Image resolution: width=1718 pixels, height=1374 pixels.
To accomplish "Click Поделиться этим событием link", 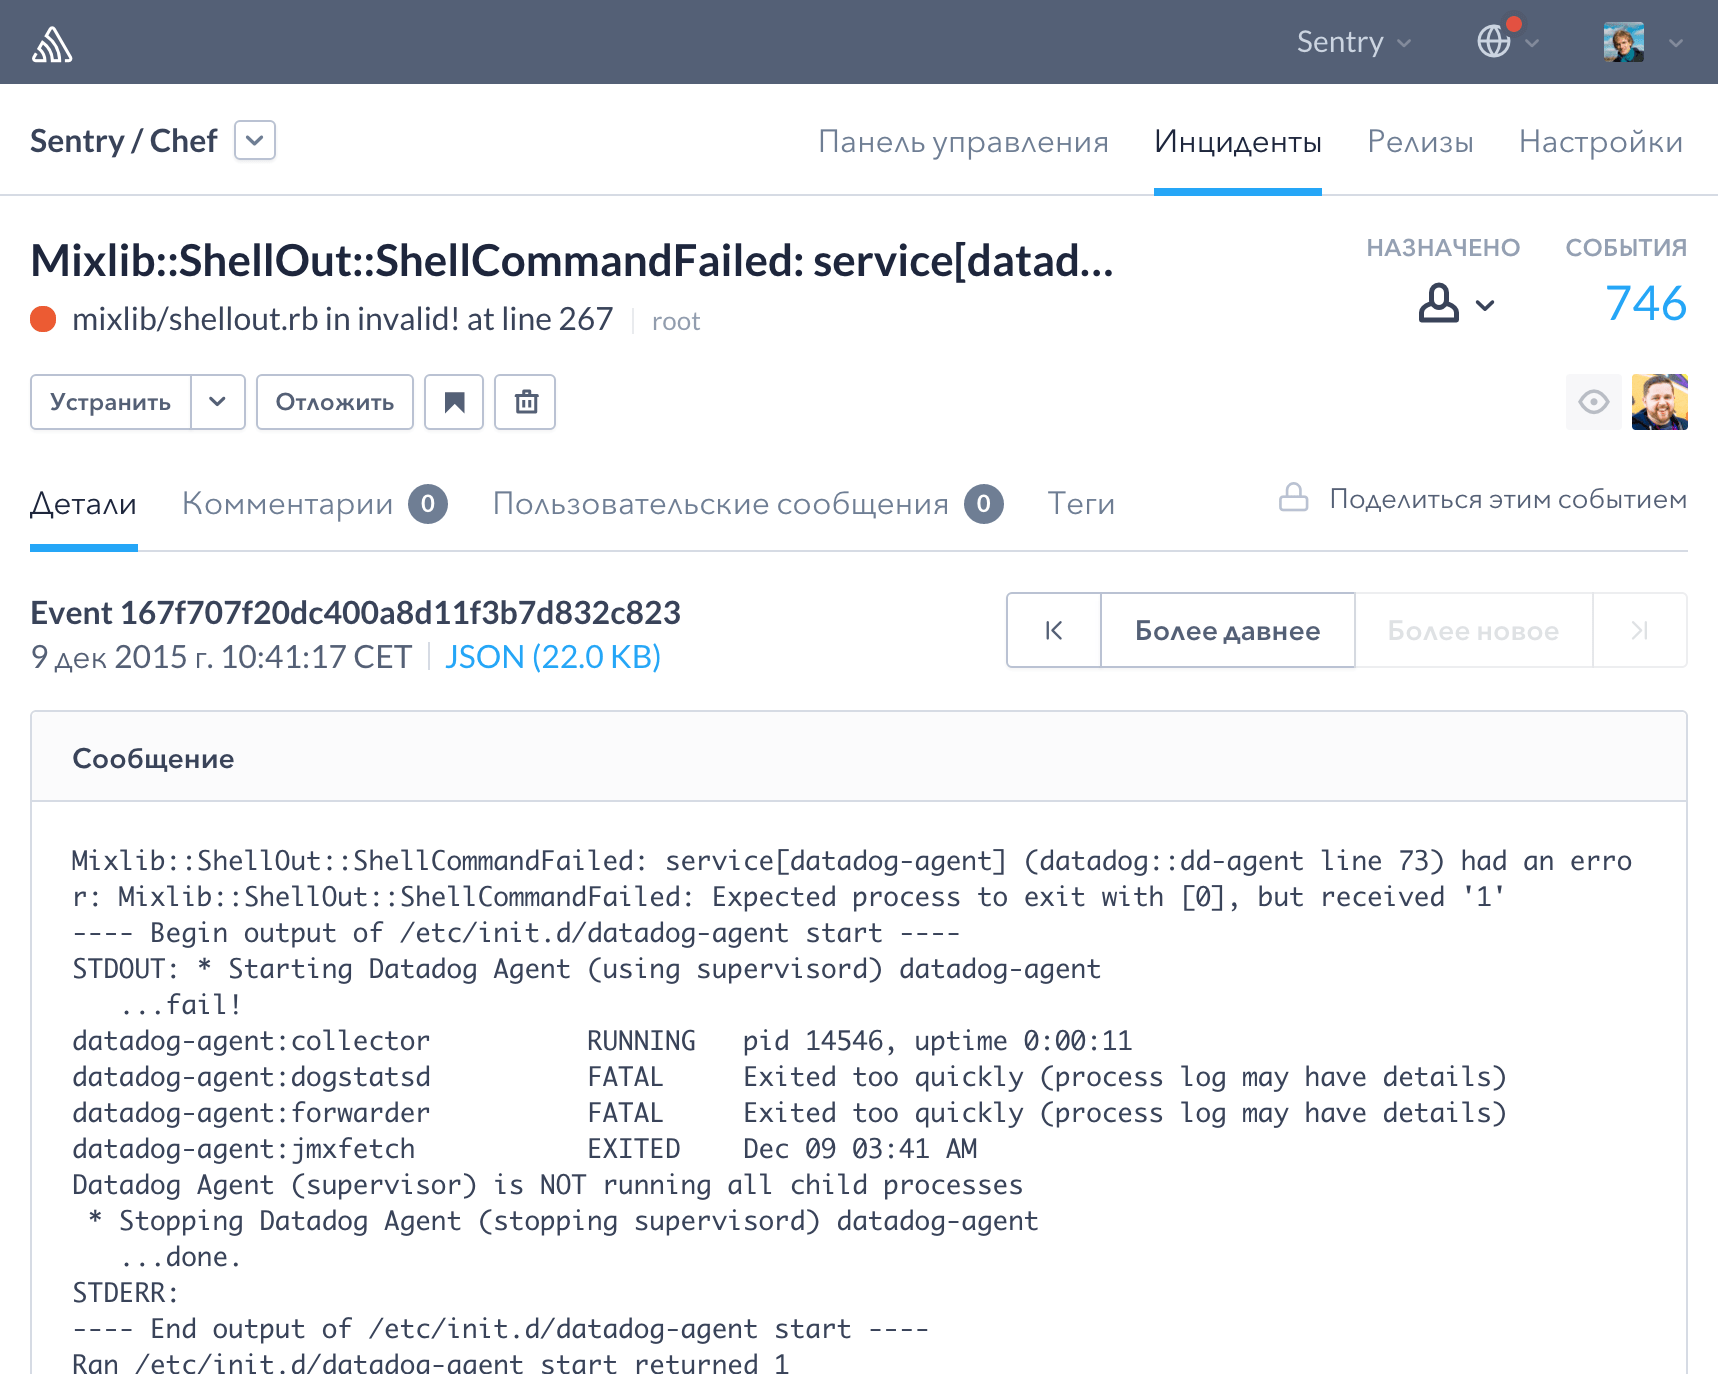I will point(1508,498).
